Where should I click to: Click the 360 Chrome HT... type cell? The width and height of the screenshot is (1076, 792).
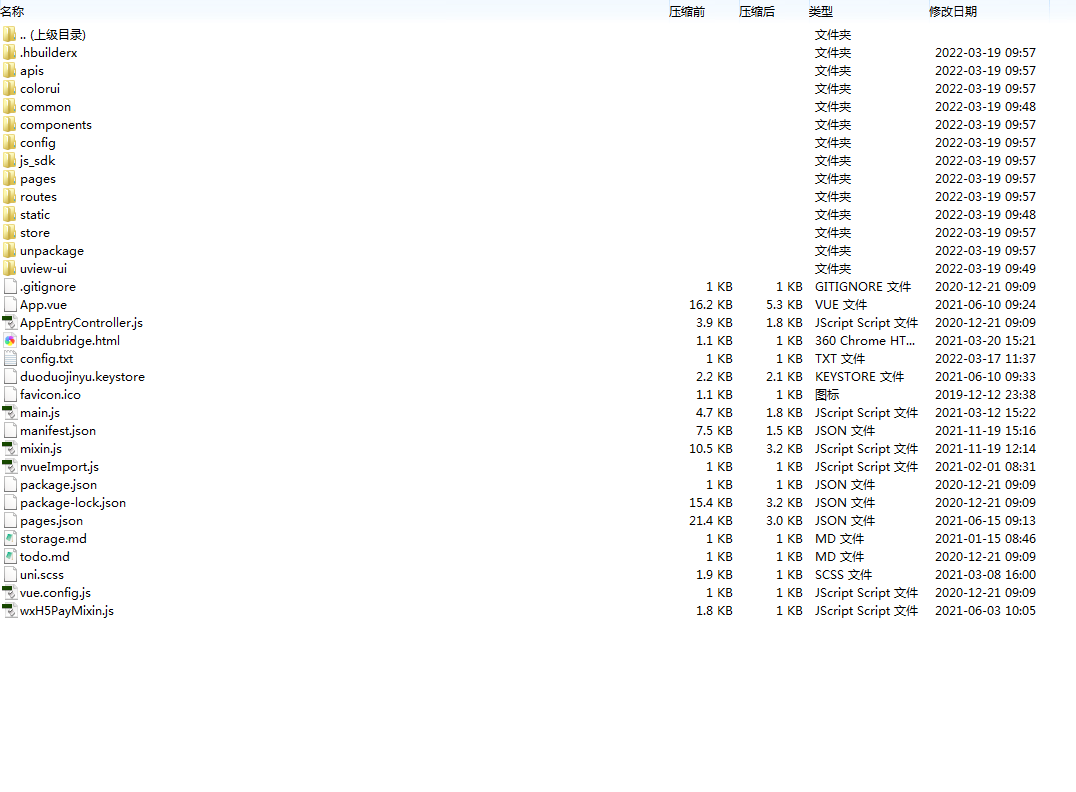pyautogui.click(x=865, y=340)
